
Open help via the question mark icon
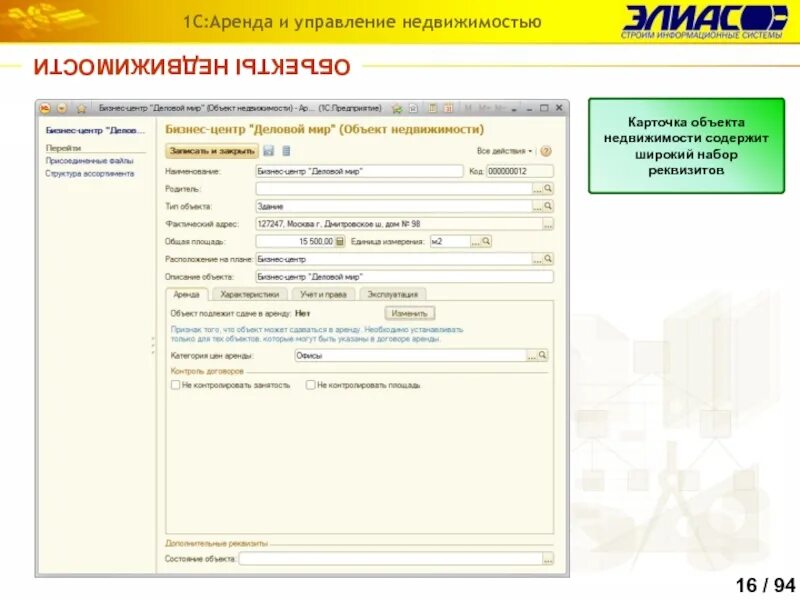(x=546, y=151)
